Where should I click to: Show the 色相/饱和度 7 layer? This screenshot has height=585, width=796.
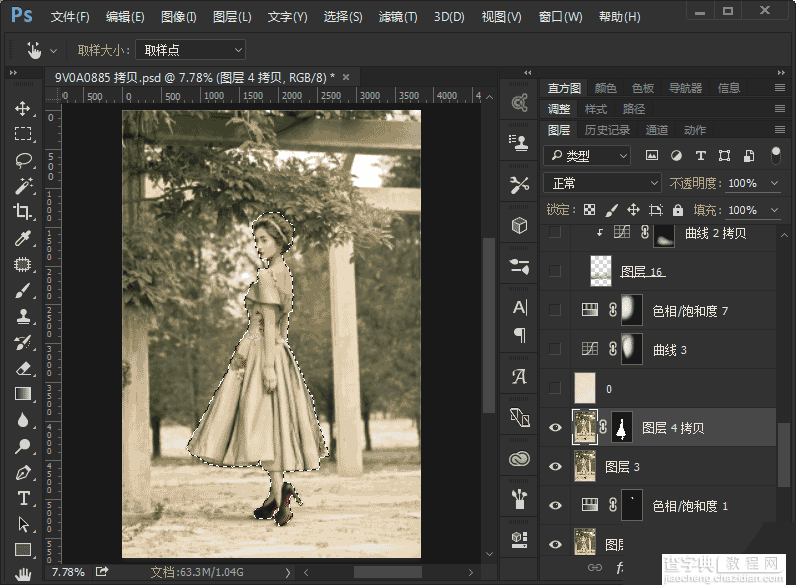point(555,310)
